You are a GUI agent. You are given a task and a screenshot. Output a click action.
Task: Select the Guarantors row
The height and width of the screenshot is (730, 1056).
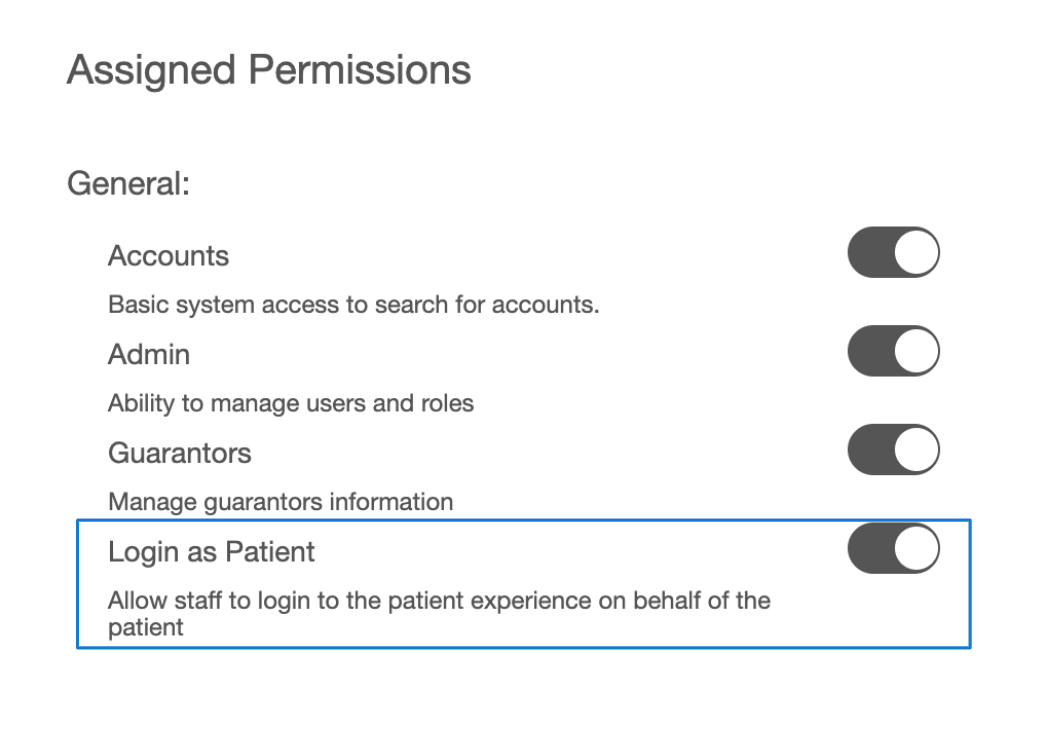point(500,452)
